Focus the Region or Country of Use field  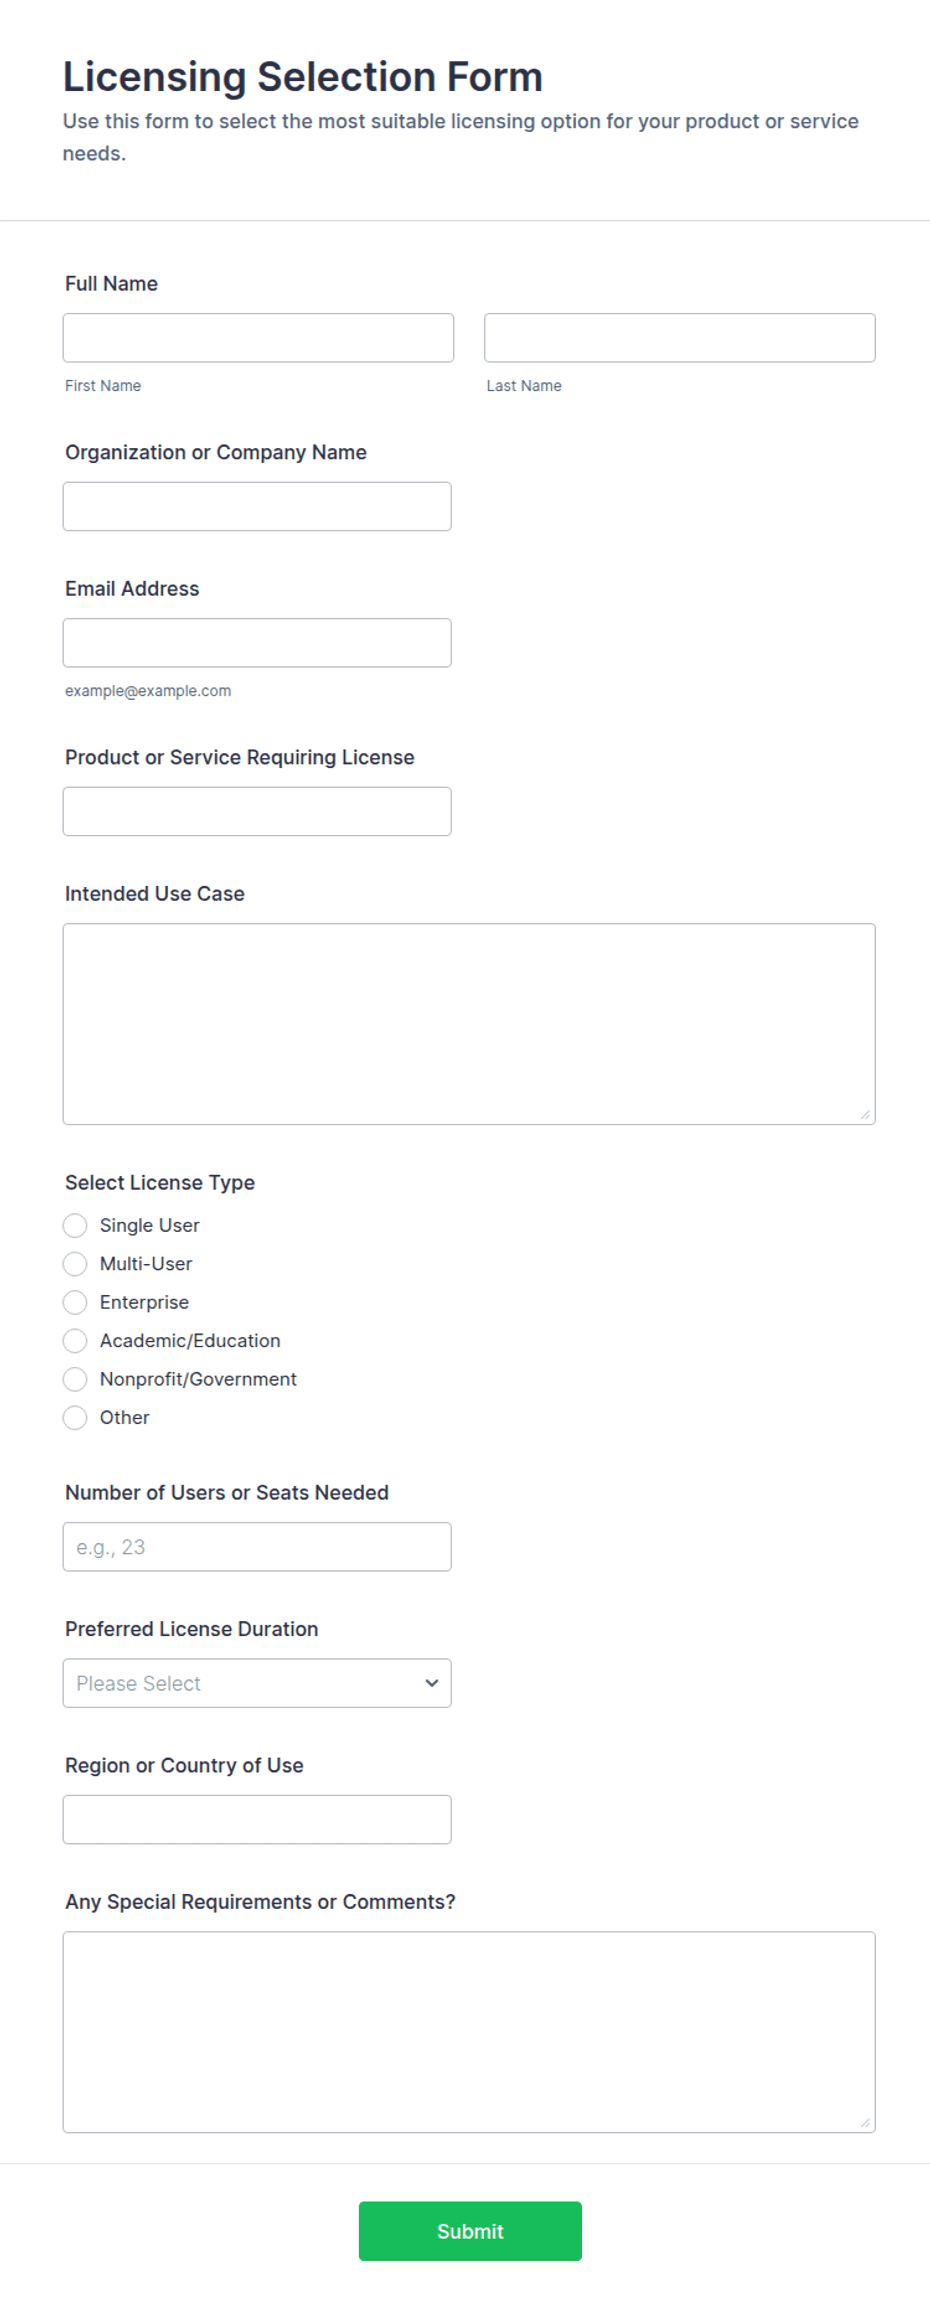[x=257, y=1820]
